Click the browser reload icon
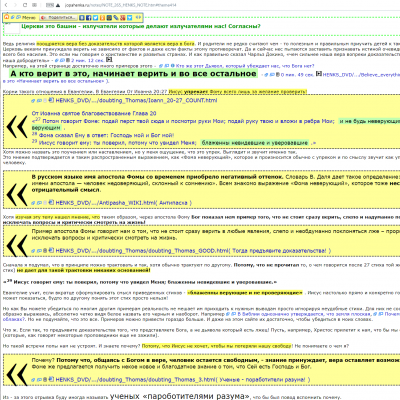Viewport: 400px width, 400px height. tap(25, 5)
